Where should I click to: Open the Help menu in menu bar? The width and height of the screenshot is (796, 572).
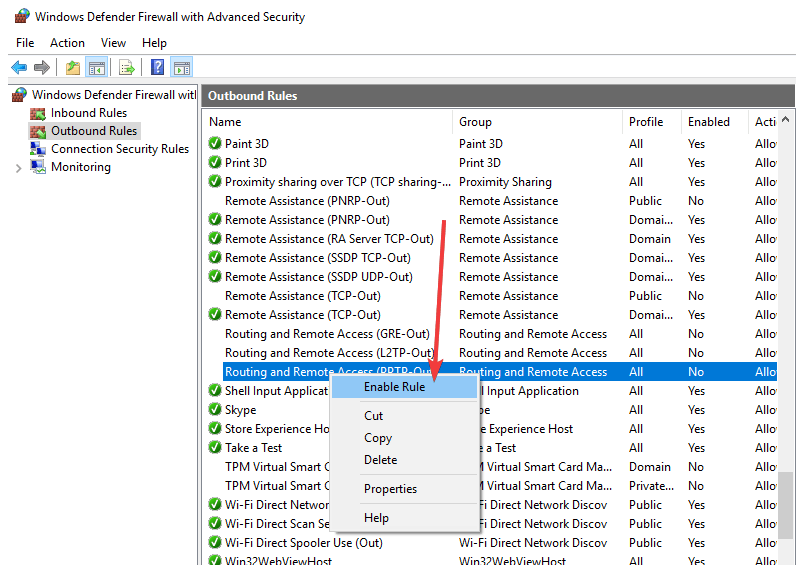(x=154, y=43)
